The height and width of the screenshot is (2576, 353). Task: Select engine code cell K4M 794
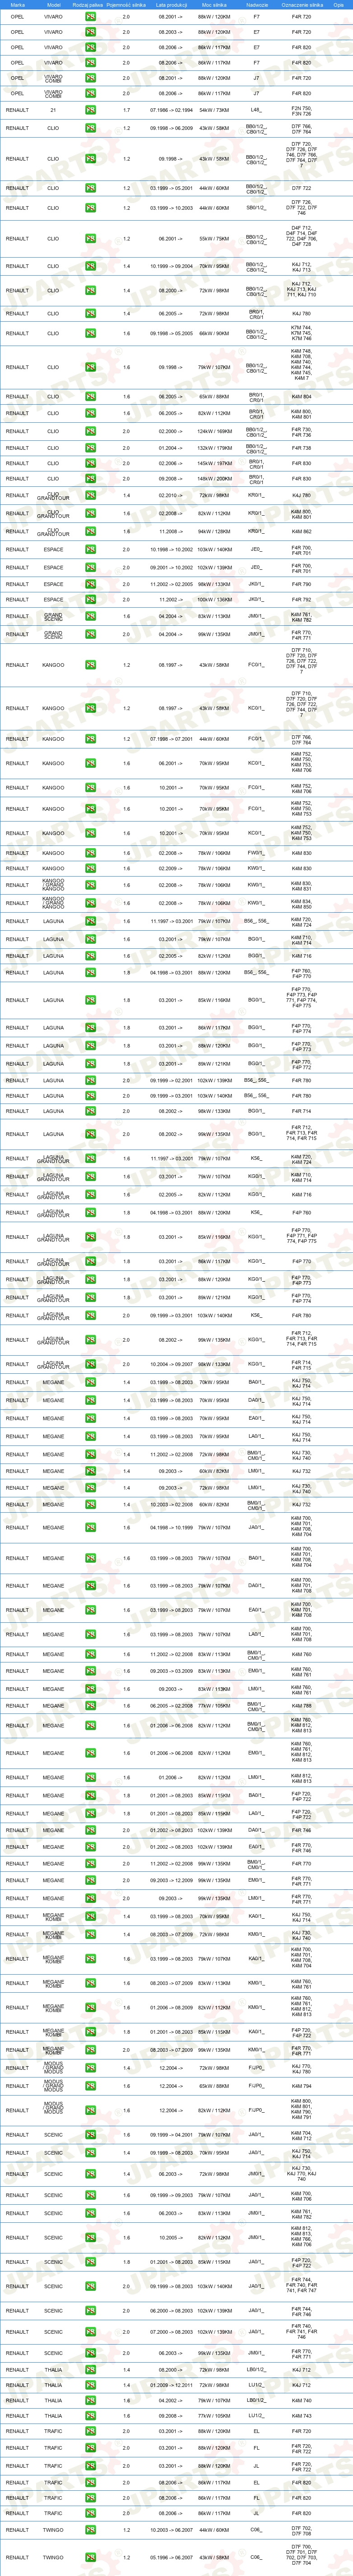coord(301,2087)
